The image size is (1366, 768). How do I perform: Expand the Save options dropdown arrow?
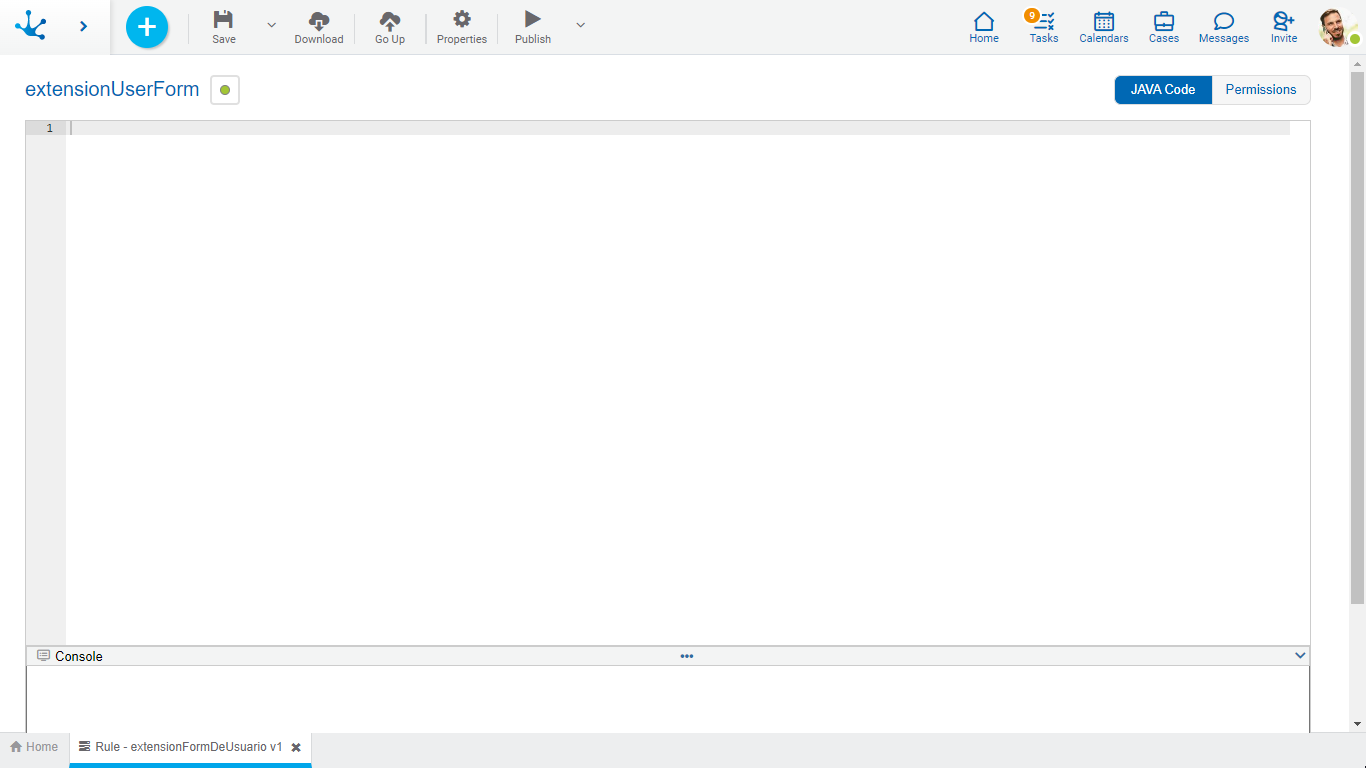point(271,25)
